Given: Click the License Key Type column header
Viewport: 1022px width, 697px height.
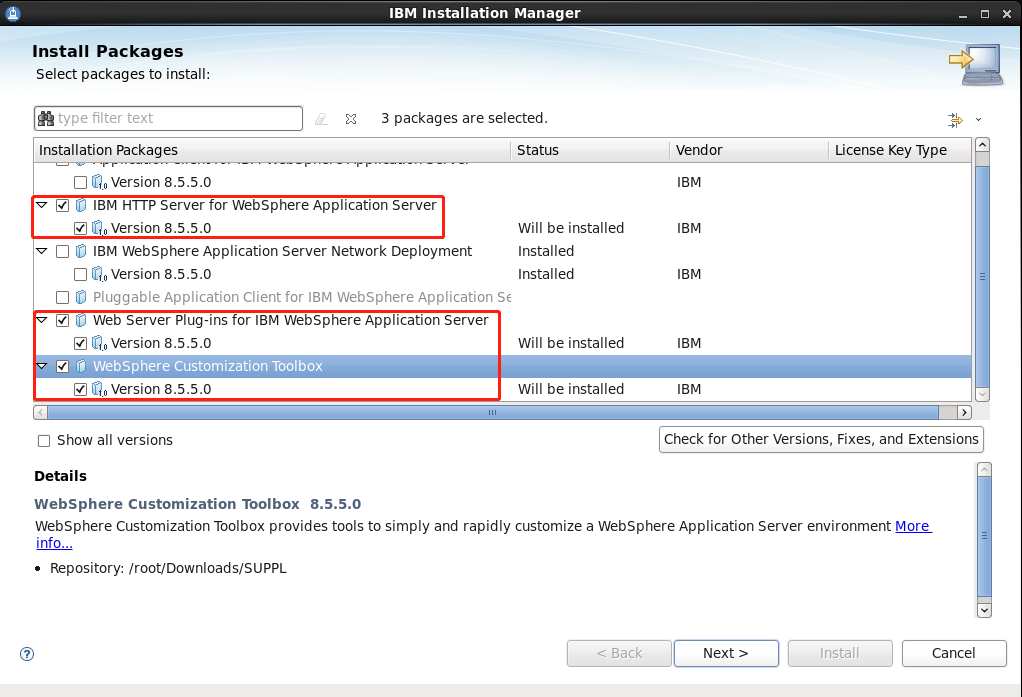Looking at the screenshot, I should click(900, 150).
